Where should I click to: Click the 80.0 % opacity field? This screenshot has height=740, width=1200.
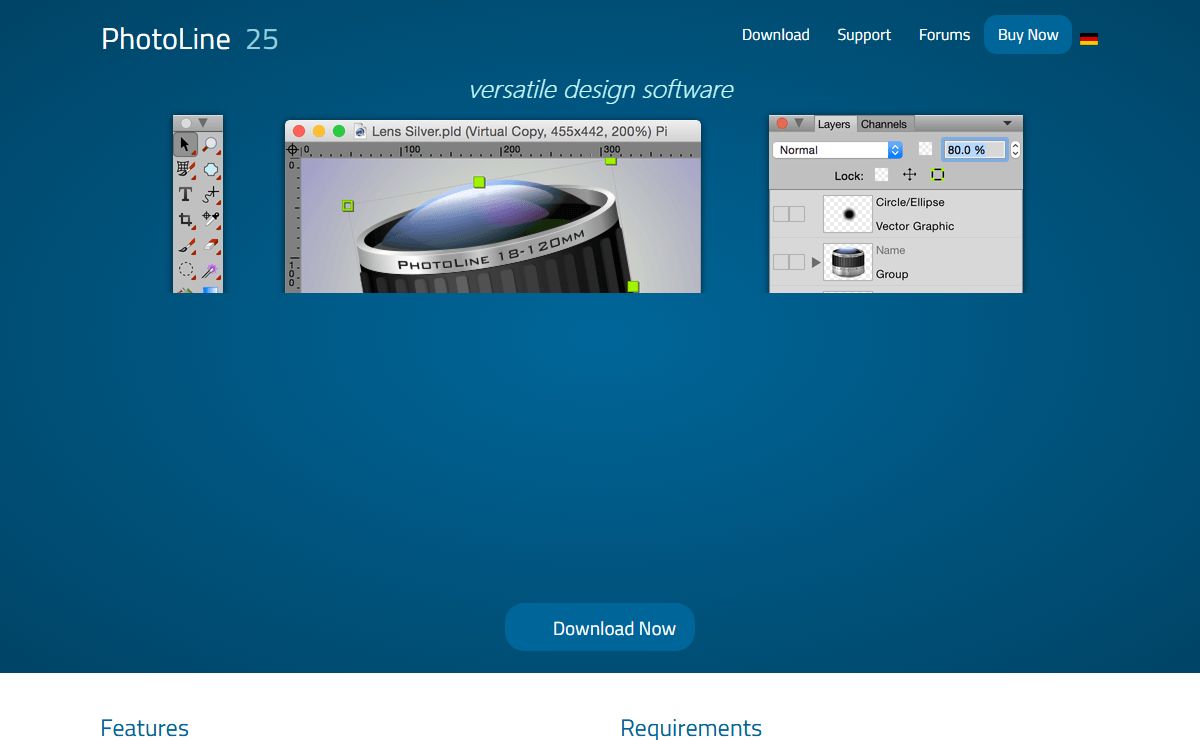974,150
